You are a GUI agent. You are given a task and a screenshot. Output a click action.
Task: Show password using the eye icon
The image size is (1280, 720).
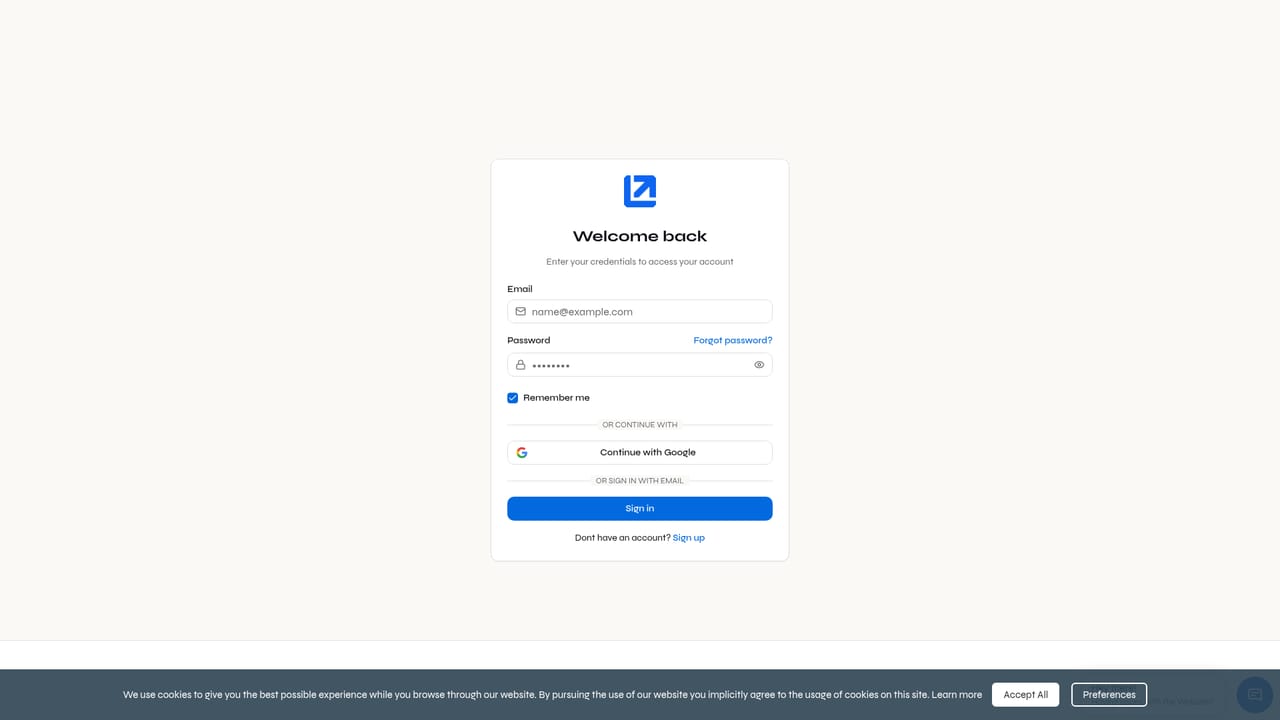point(759,365)
